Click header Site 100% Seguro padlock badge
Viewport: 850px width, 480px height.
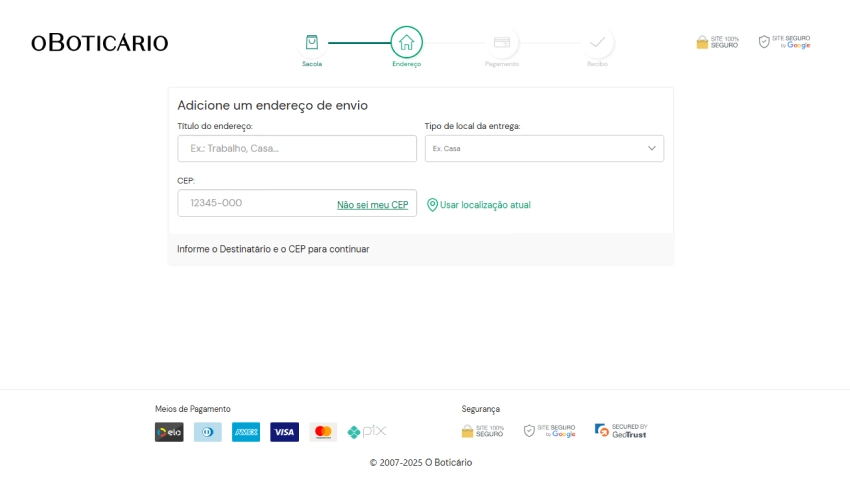coord(717,42)
